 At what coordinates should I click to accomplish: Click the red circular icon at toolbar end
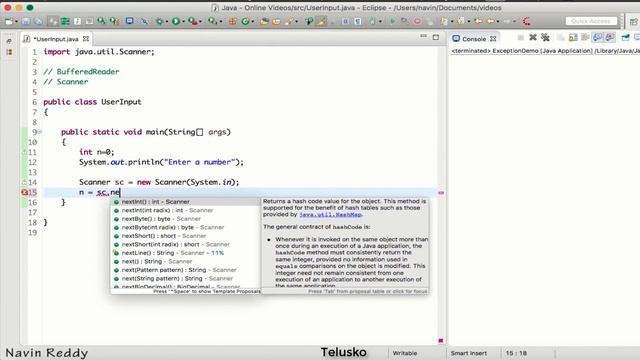point(527,21)
